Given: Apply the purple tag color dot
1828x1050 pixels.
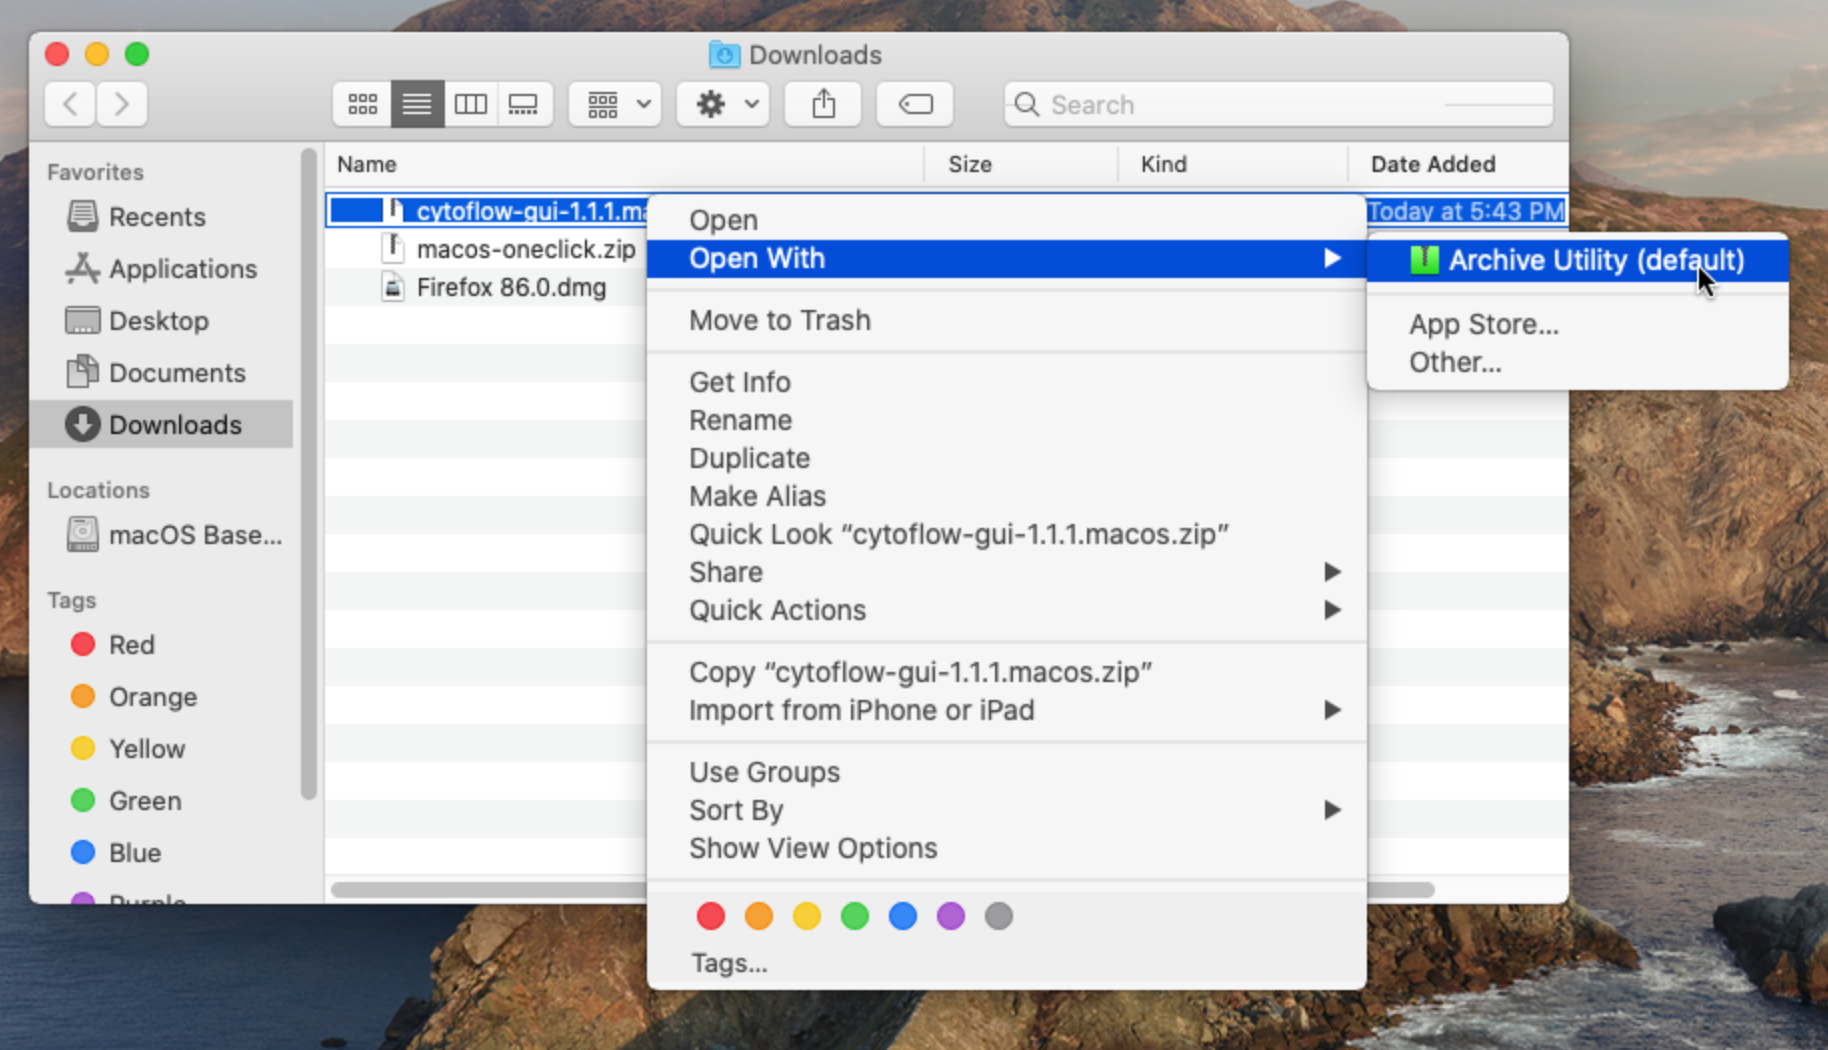Looking at the screenshot, I should point(950,916).
